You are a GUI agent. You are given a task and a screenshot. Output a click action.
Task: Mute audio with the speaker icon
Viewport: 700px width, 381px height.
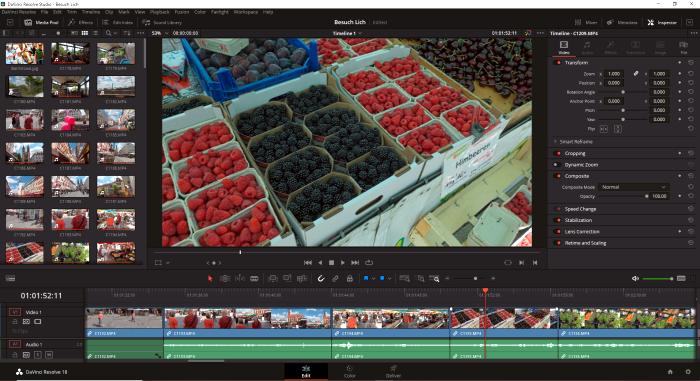click(635, 278)
